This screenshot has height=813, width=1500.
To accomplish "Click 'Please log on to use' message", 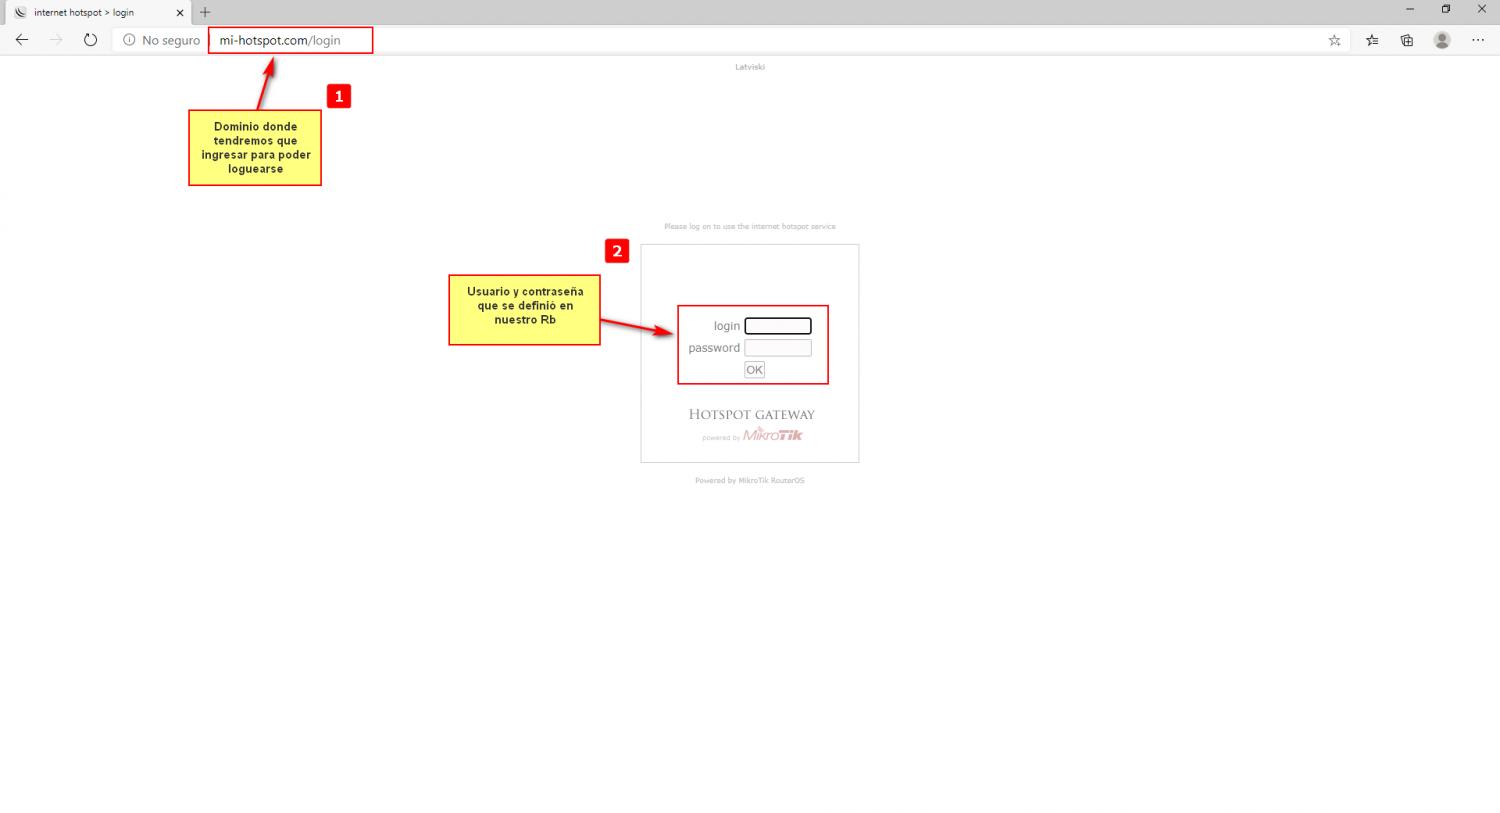I will coord(750,227).
